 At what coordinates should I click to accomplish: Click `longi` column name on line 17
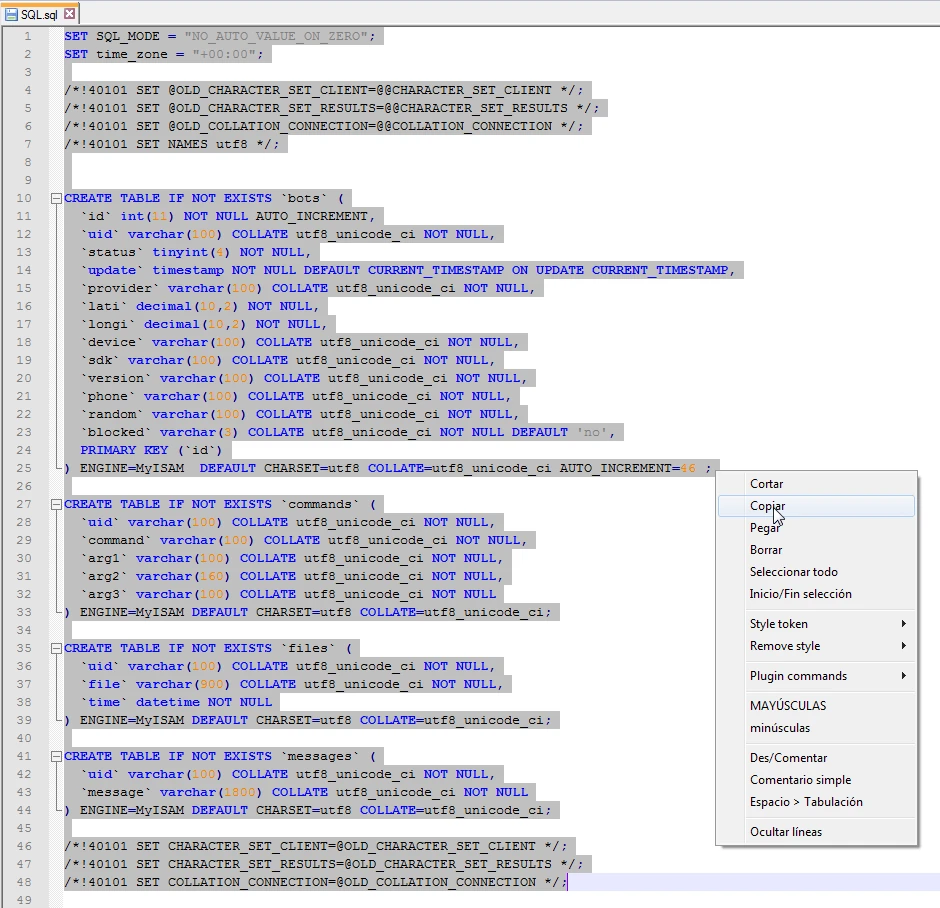click(x=108, y=324)
